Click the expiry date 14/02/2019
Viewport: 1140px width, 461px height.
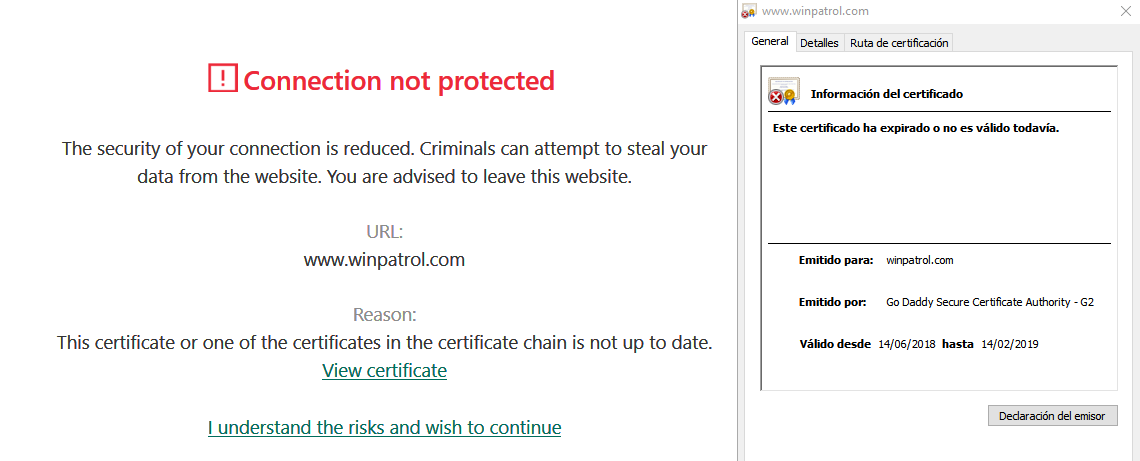[x=1010, y=344]
